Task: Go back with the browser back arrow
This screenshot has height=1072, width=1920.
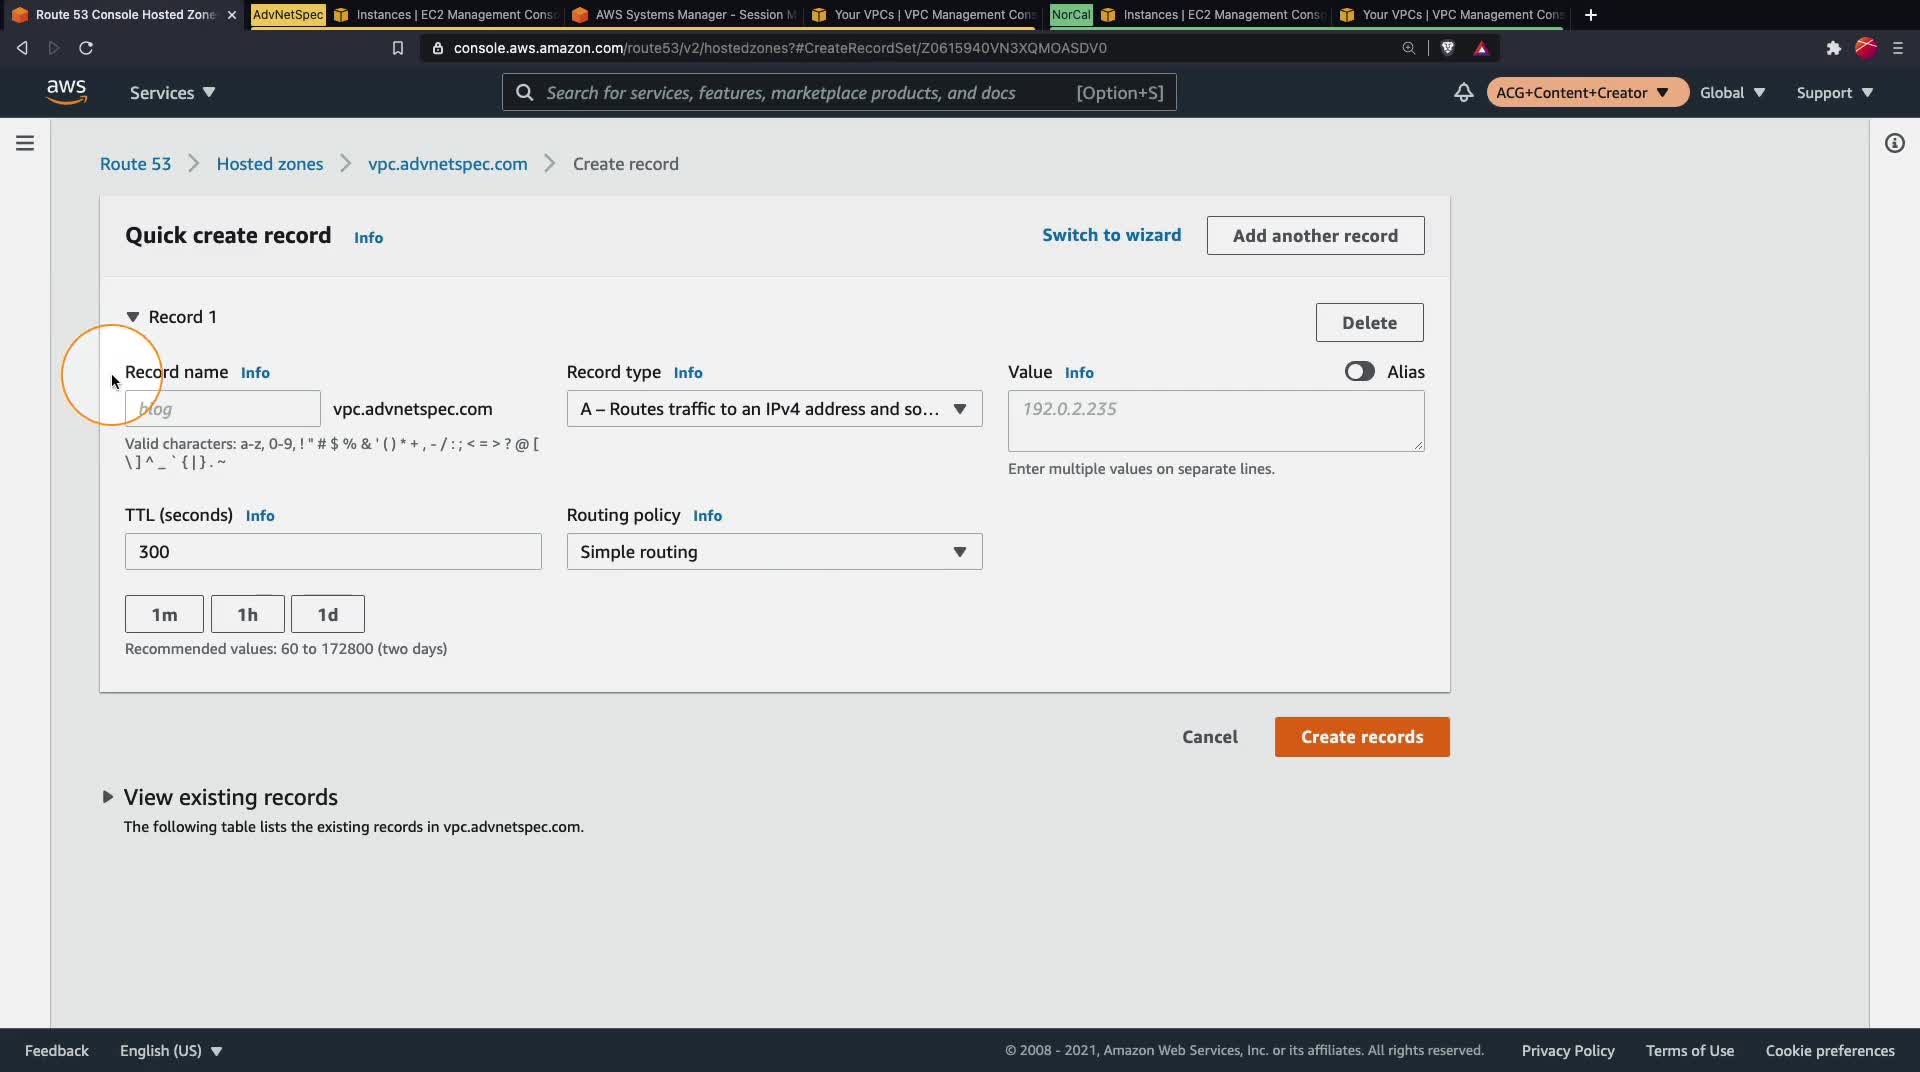Action: 22,48
